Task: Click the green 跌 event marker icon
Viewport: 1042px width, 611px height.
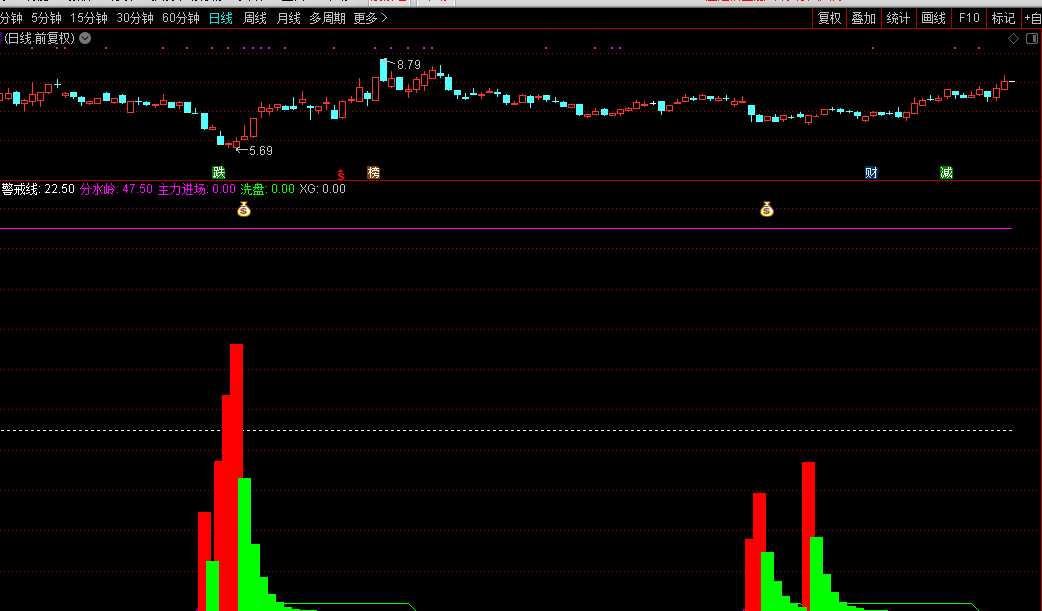Action: [218, 172]
